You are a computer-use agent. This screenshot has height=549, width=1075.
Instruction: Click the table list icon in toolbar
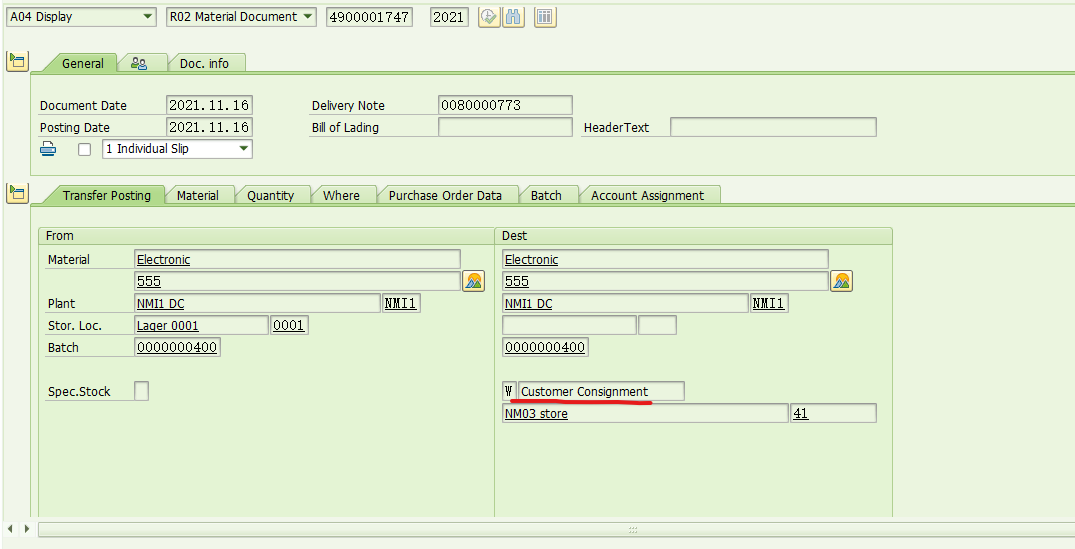(x=545, y=16)
